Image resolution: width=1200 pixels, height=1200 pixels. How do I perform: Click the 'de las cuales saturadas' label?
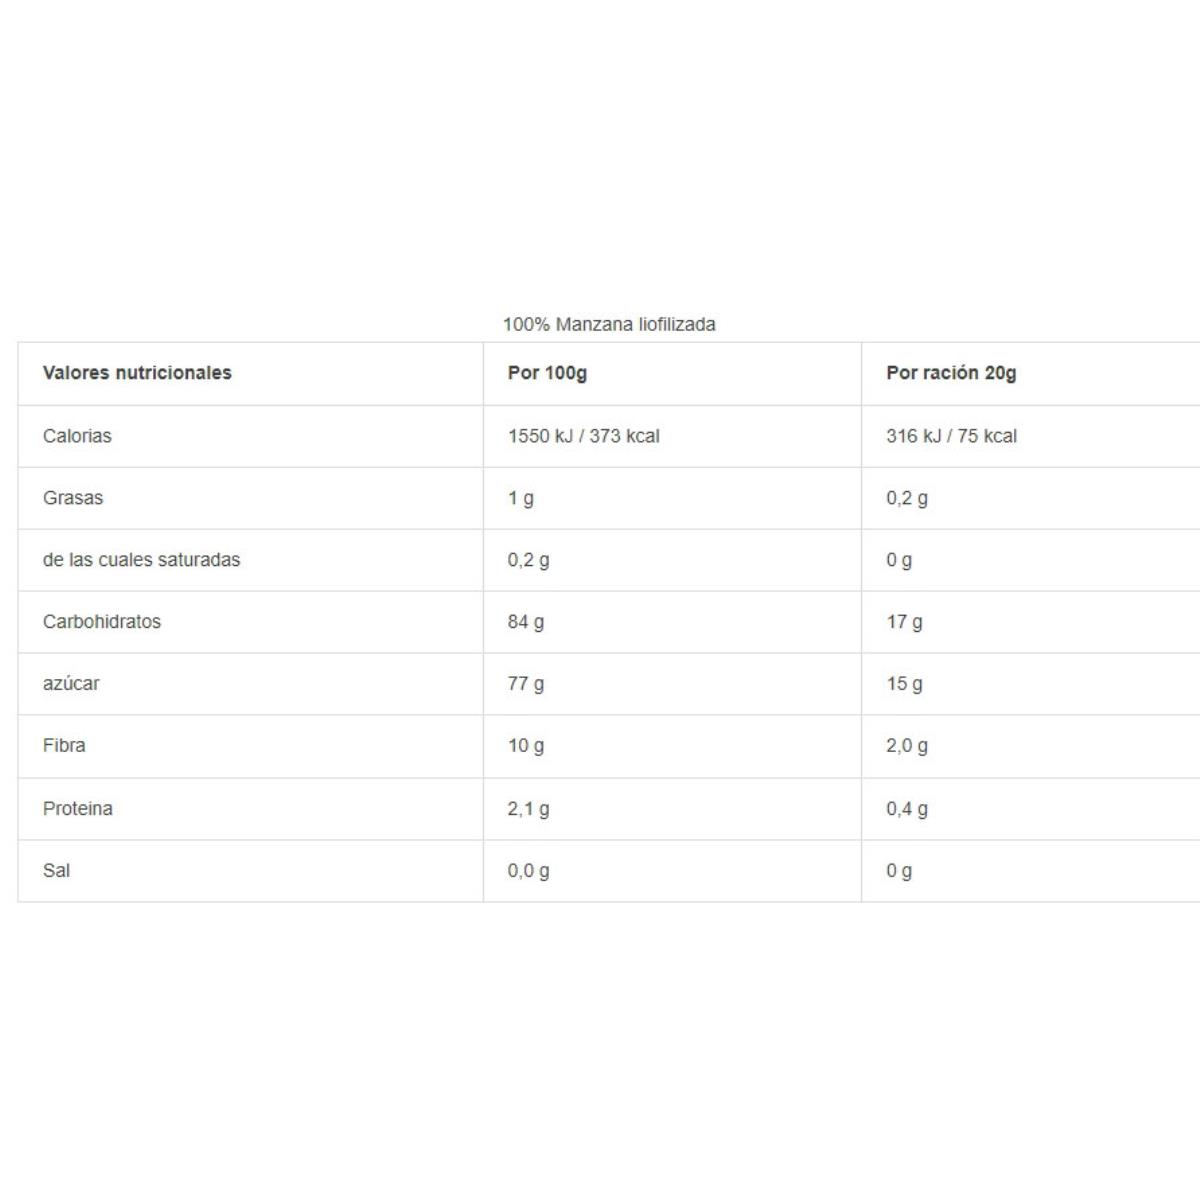click(x=141, y=560)
